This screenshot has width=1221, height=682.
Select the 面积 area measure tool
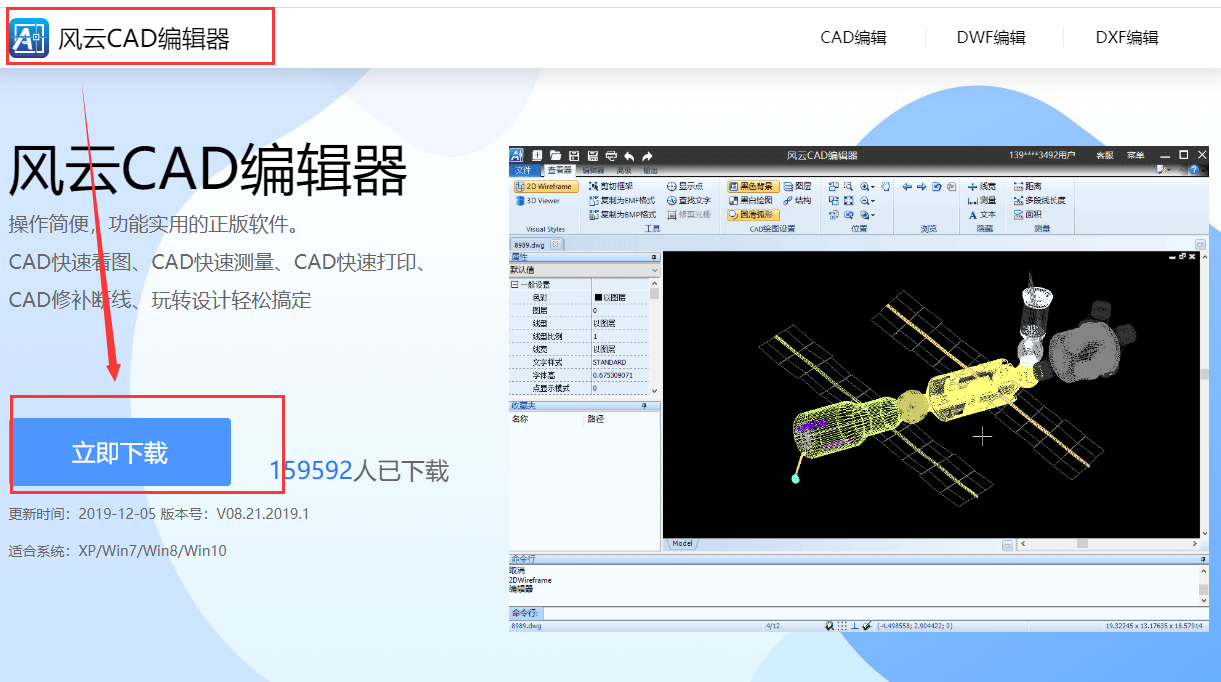(1027, 214)
